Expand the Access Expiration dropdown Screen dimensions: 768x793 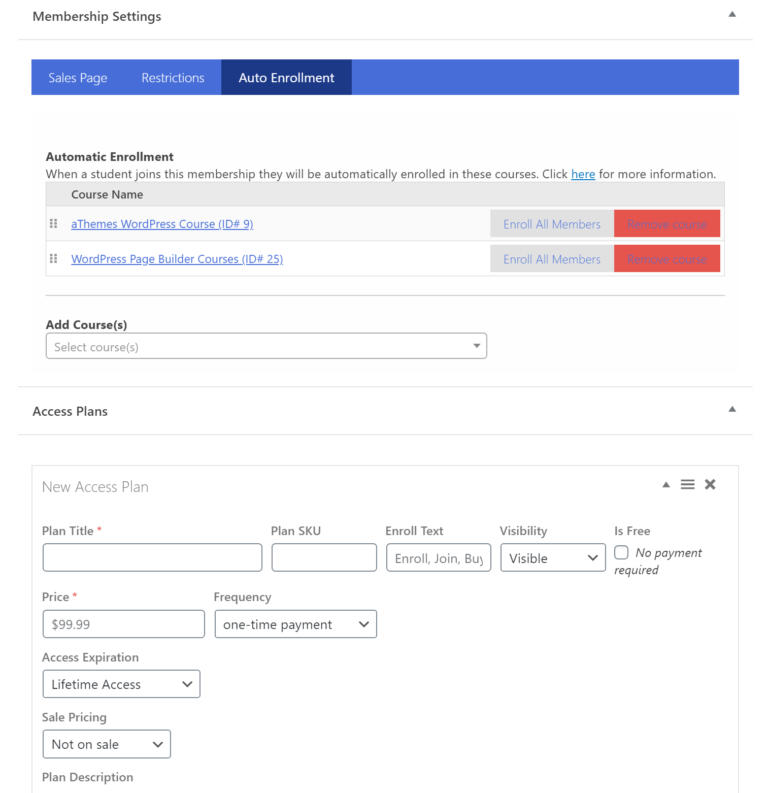tap(121, 685)
